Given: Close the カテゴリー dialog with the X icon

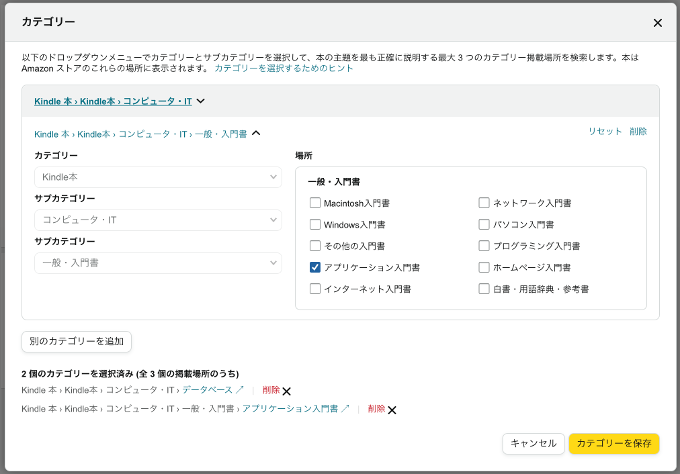Looking at the screenshot, I should pos(657,23).
